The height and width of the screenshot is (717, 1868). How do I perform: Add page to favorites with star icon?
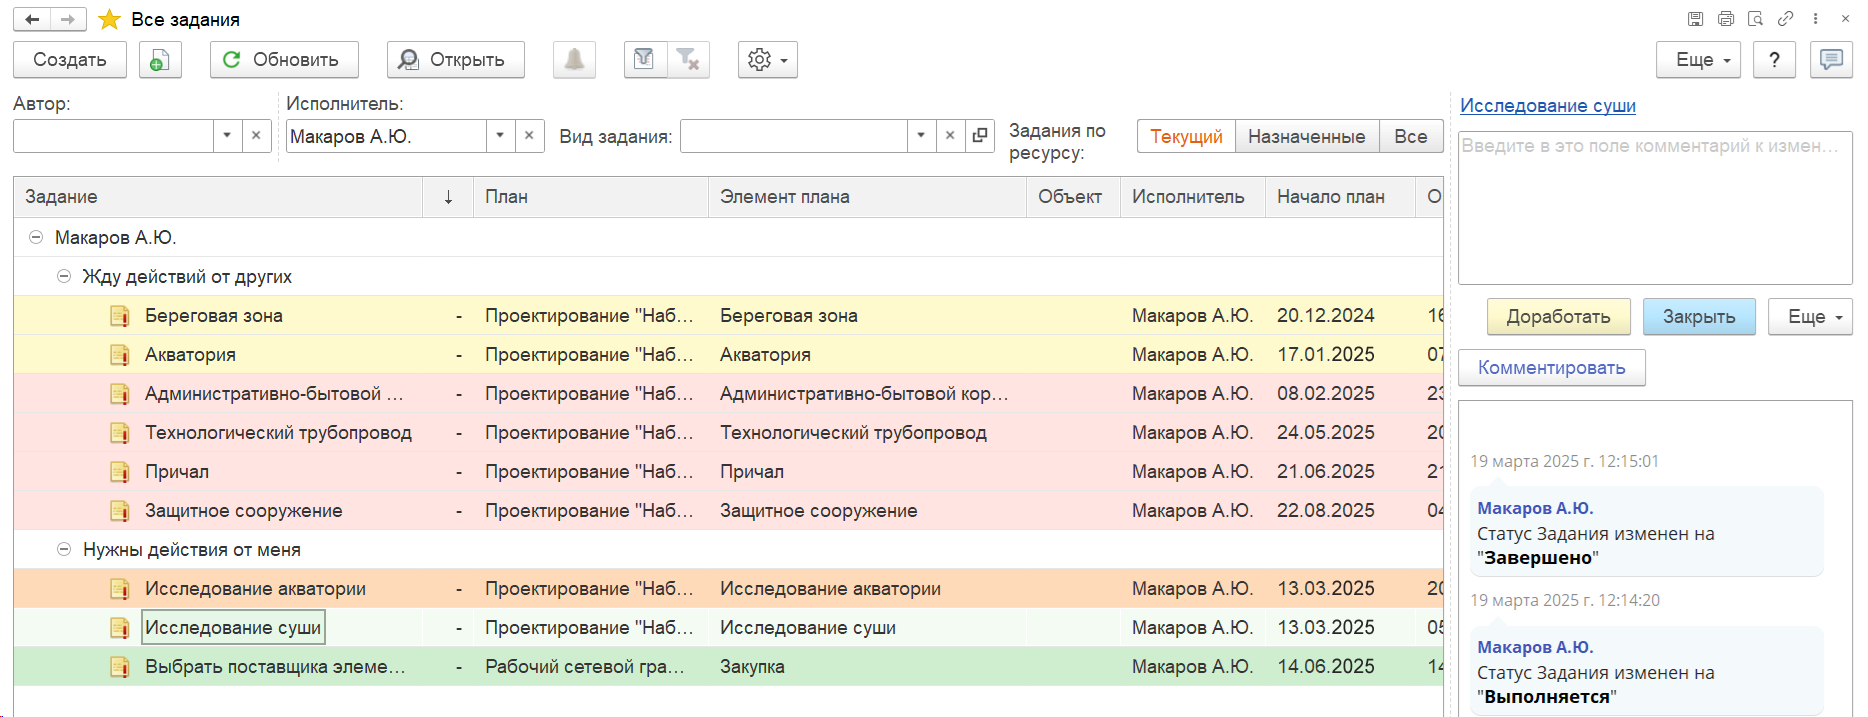(110, 20)
